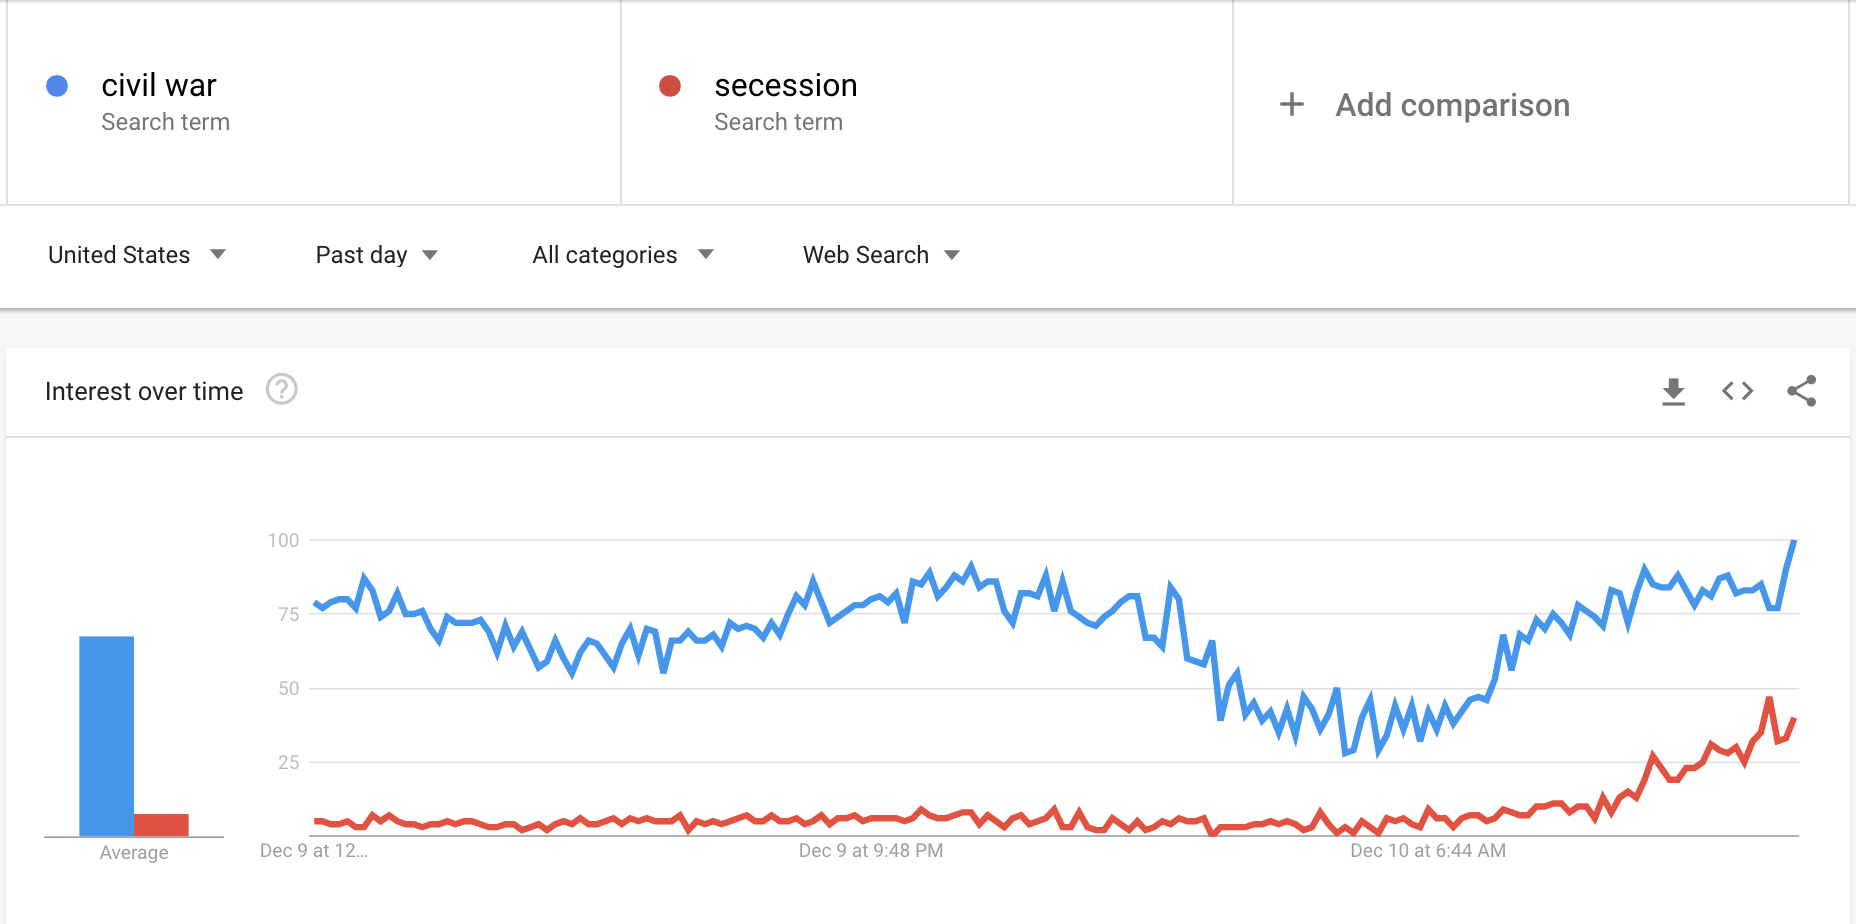Click the plus icon to add comparison
The image size is (1856, 924).
coord(1292,104)
